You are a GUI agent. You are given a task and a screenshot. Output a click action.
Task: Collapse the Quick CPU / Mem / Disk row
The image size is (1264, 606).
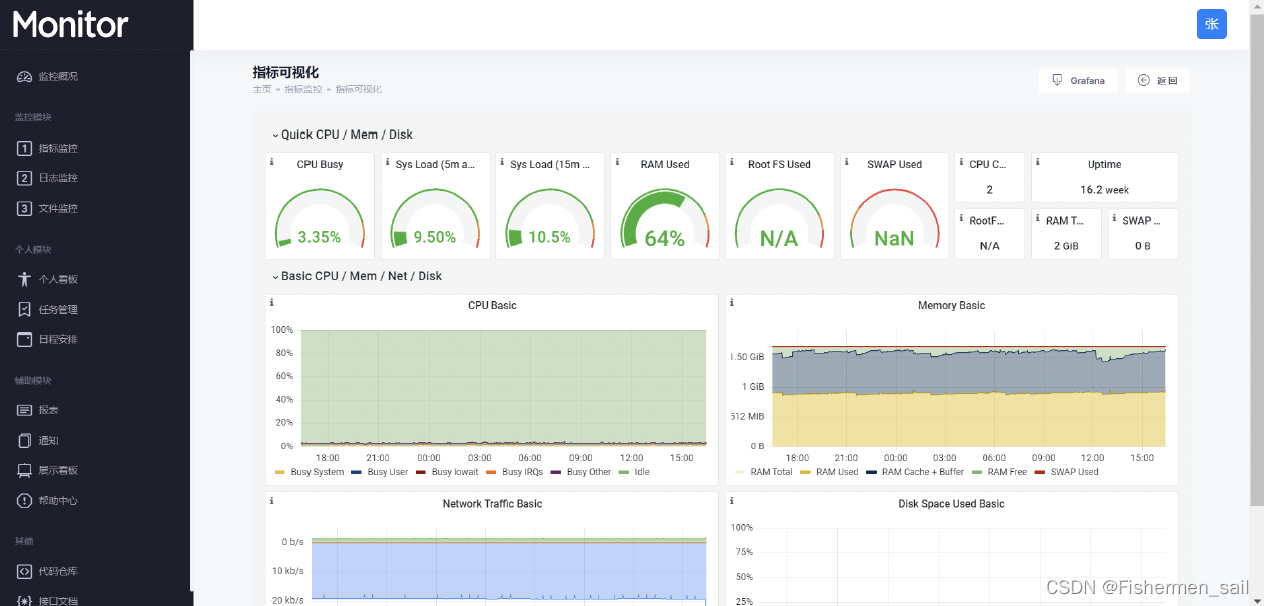342,135
